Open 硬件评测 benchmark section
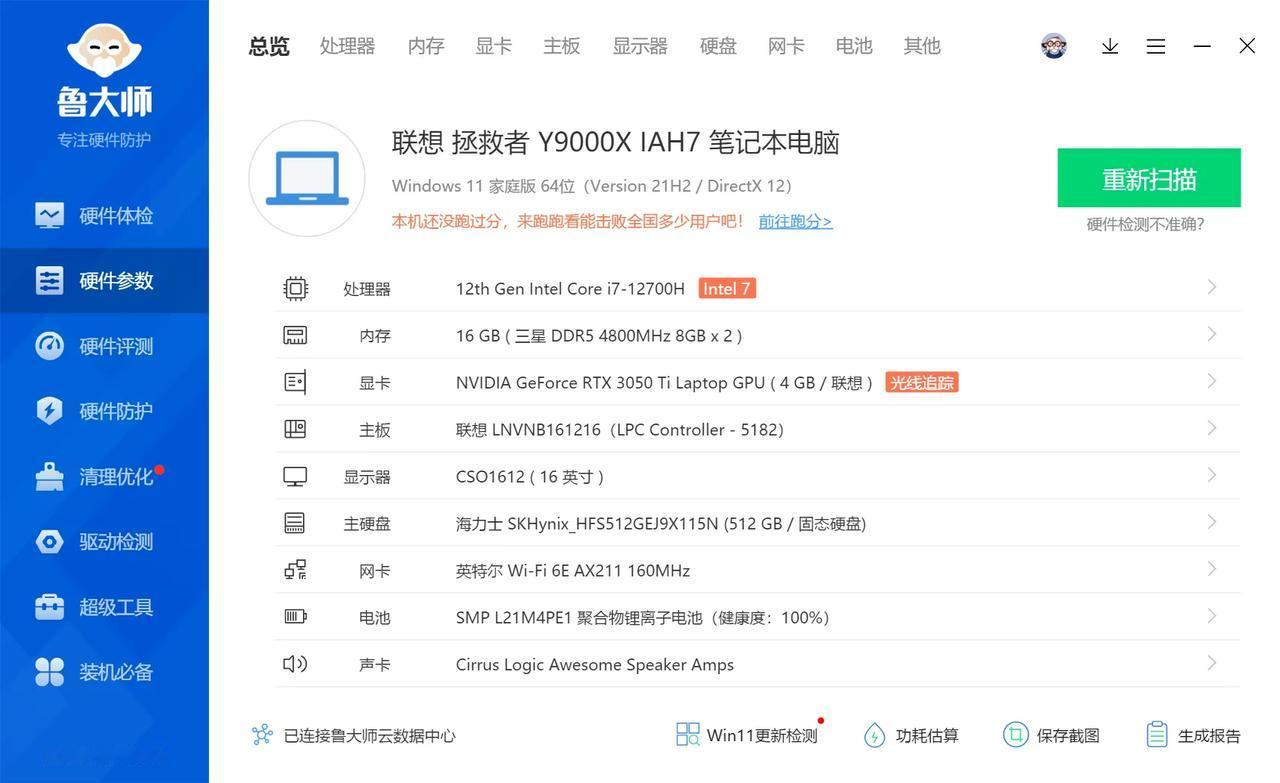Image resolution: width=1280 pixels, height=783 pixels. click(x=104, y=346)
